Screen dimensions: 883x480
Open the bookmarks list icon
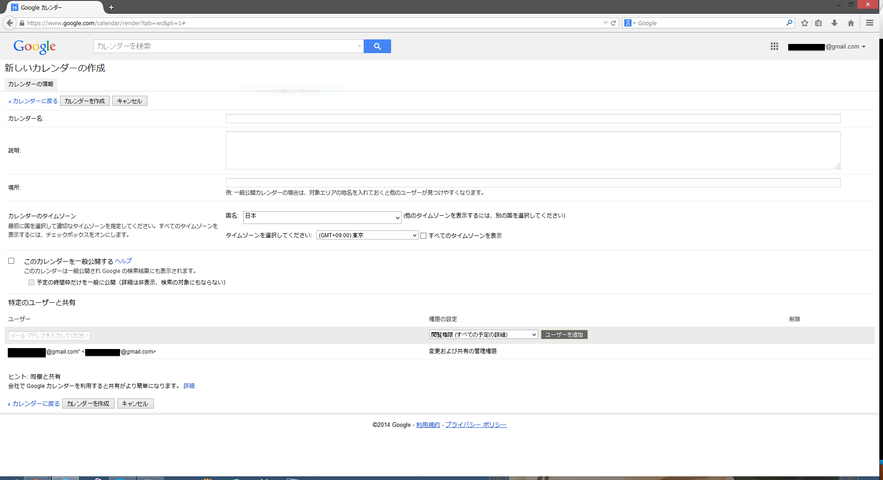coord(819,23)
